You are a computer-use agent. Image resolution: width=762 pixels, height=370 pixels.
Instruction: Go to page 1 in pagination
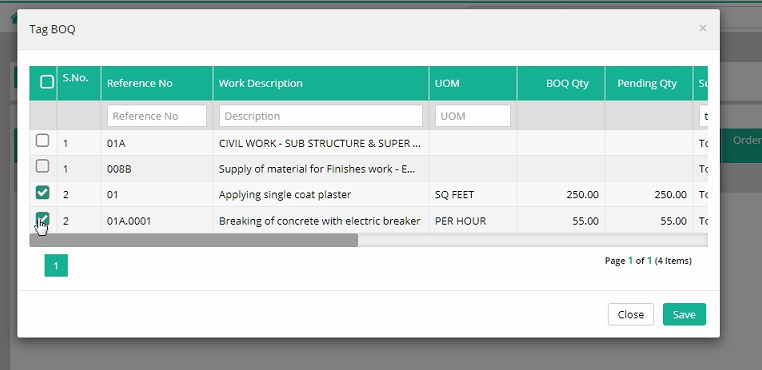56,265
